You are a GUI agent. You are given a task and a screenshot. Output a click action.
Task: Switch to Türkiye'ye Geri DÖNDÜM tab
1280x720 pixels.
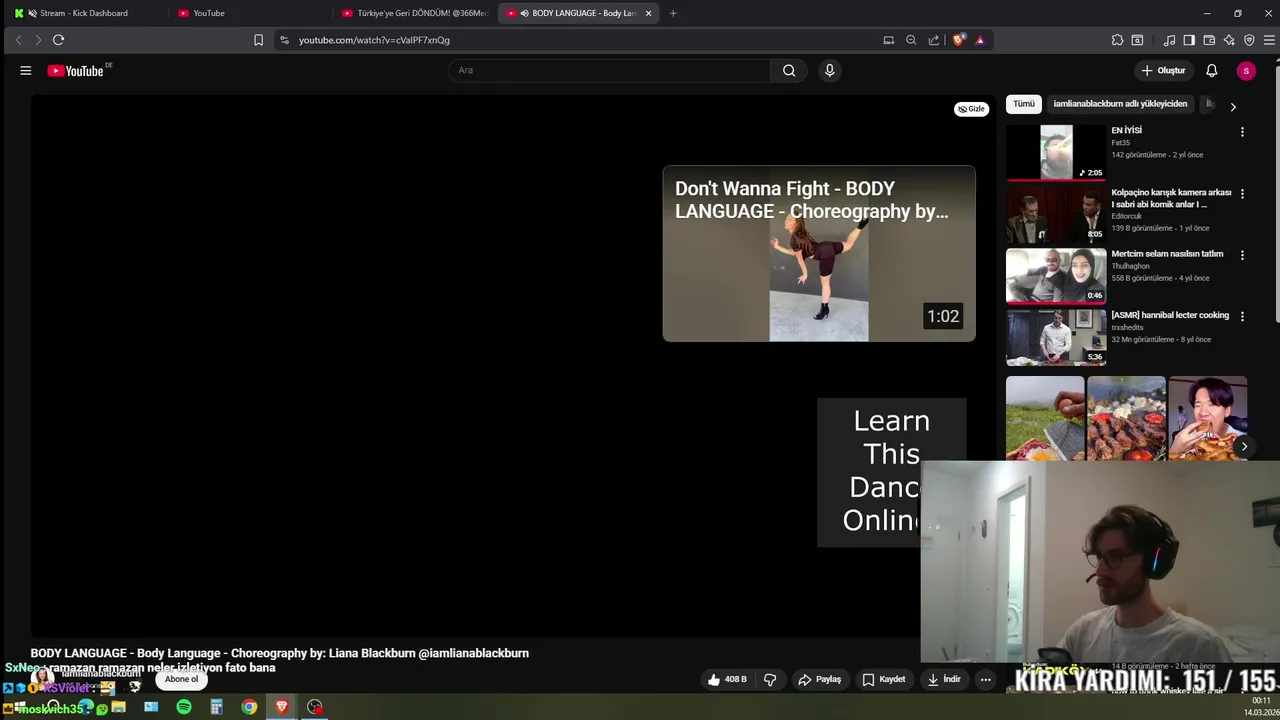pyautogui.click(x=415, y=13)
